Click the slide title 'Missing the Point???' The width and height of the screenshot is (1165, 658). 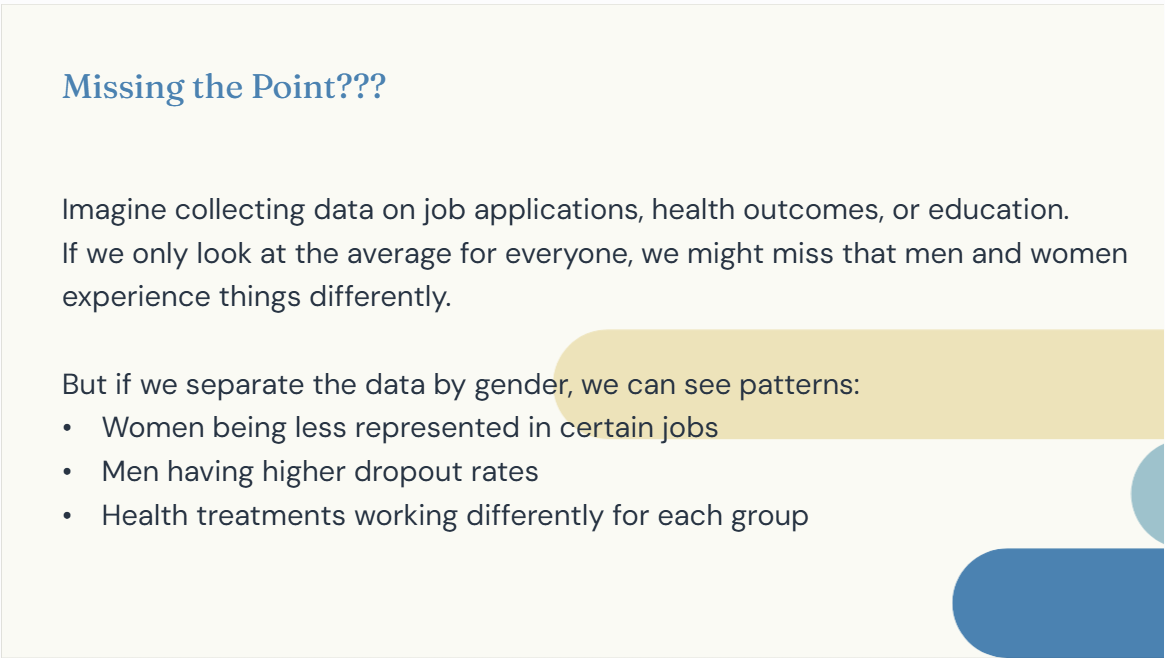click(224, 87)
